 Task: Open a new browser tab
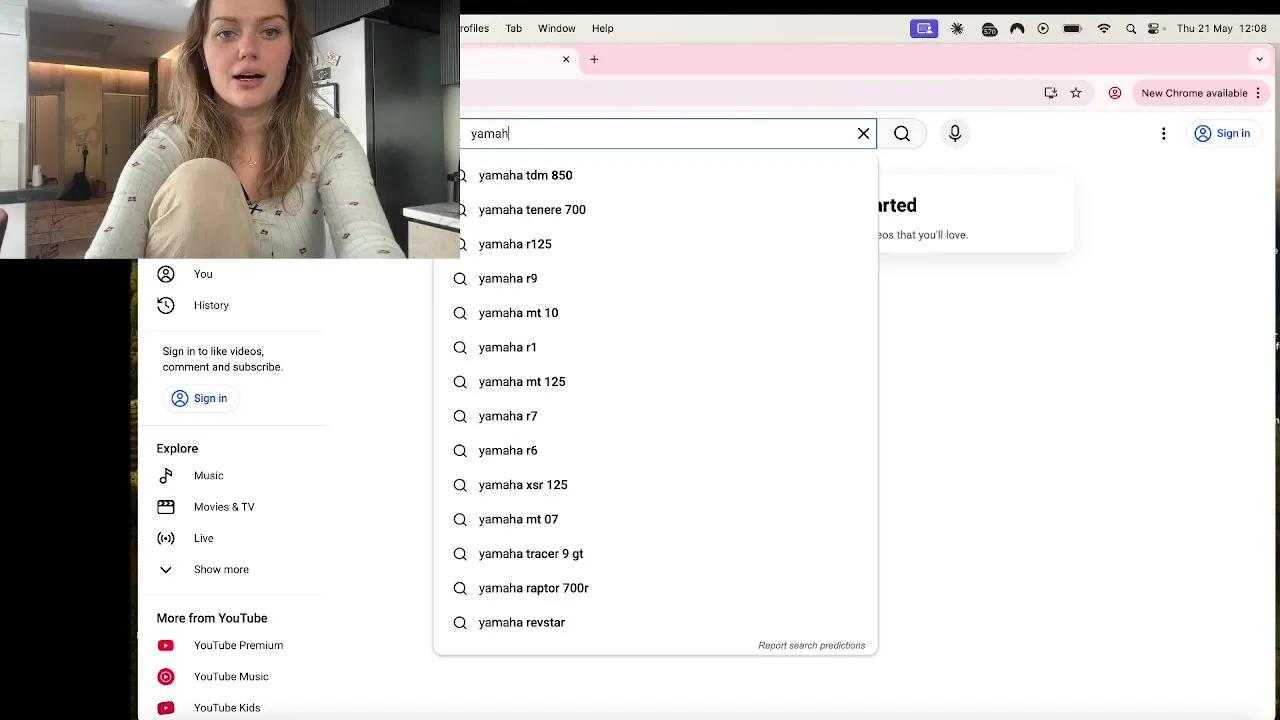tap(594, 59)
